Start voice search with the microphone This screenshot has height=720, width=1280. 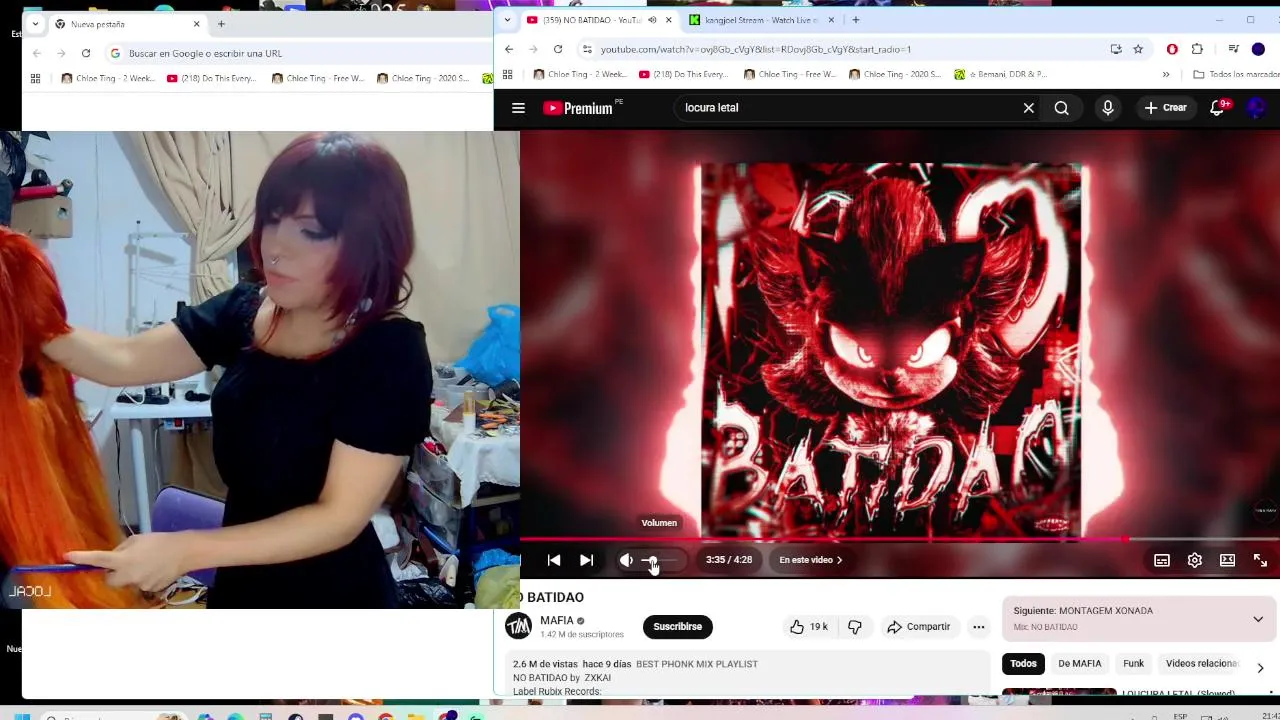(1107, 108)
